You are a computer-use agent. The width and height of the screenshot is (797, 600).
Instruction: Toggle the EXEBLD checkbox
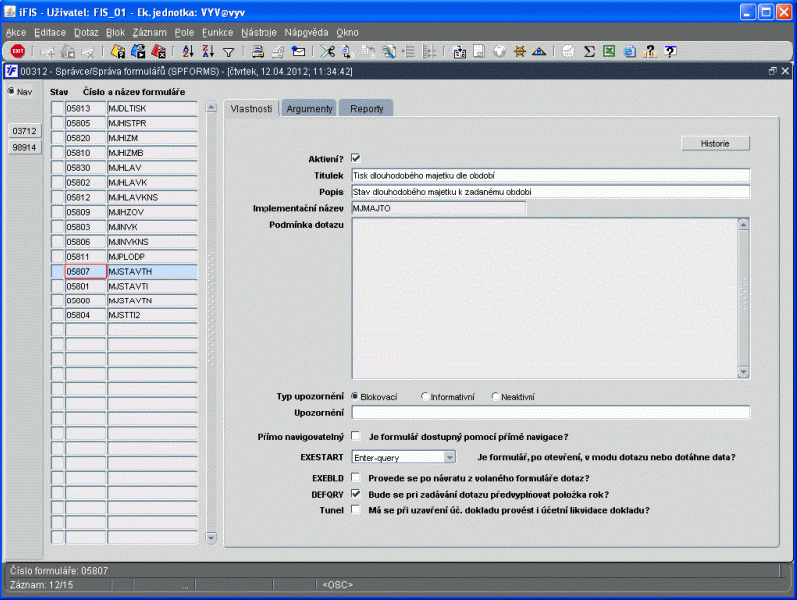click(356, 477)
